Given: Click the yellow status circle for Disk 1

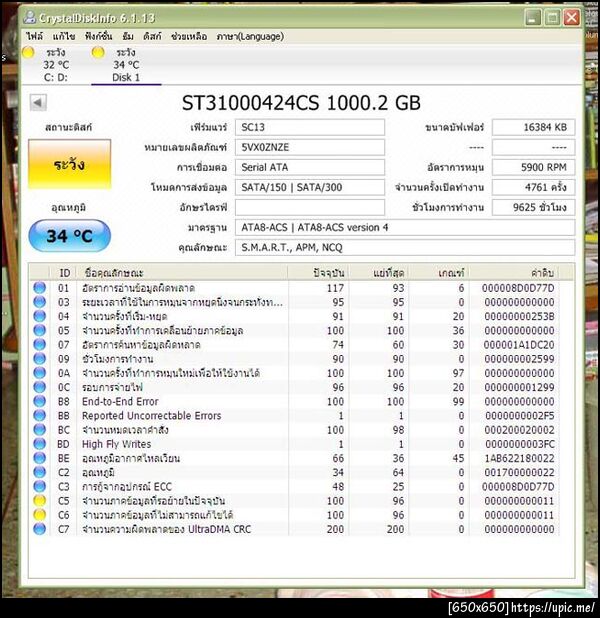Looking at the screenshot, I should click(98, 52).
